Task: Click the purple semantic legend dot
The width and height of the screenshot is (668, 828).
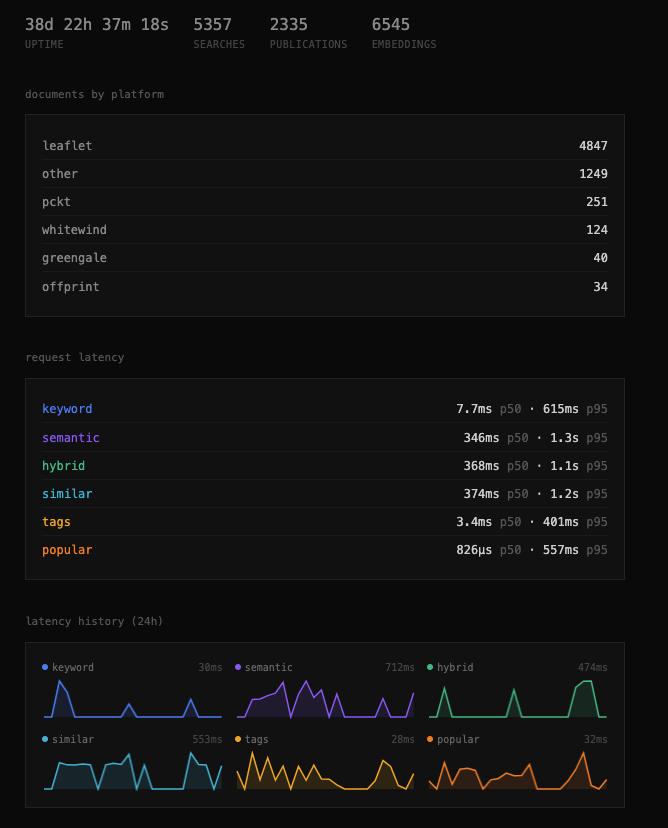Action: (238, 667)
